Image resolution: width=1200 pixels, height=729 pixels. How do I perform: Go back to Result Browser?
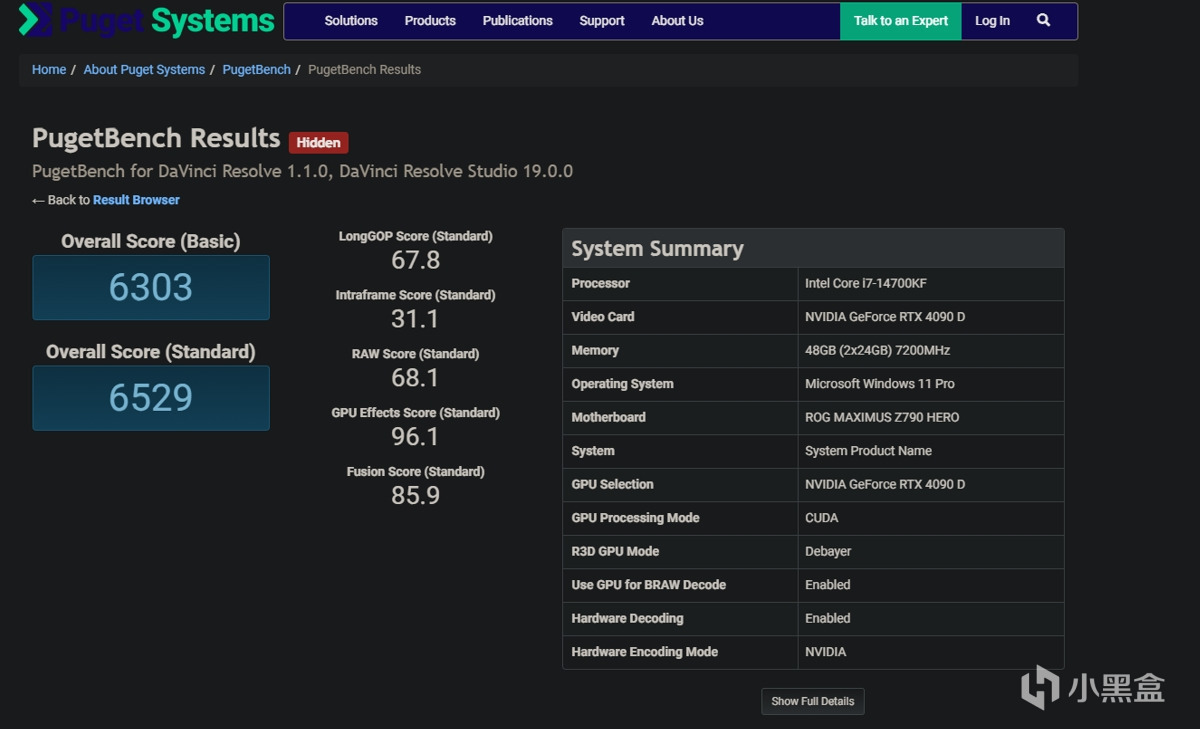pyautogui.click(x=136, y=200)
